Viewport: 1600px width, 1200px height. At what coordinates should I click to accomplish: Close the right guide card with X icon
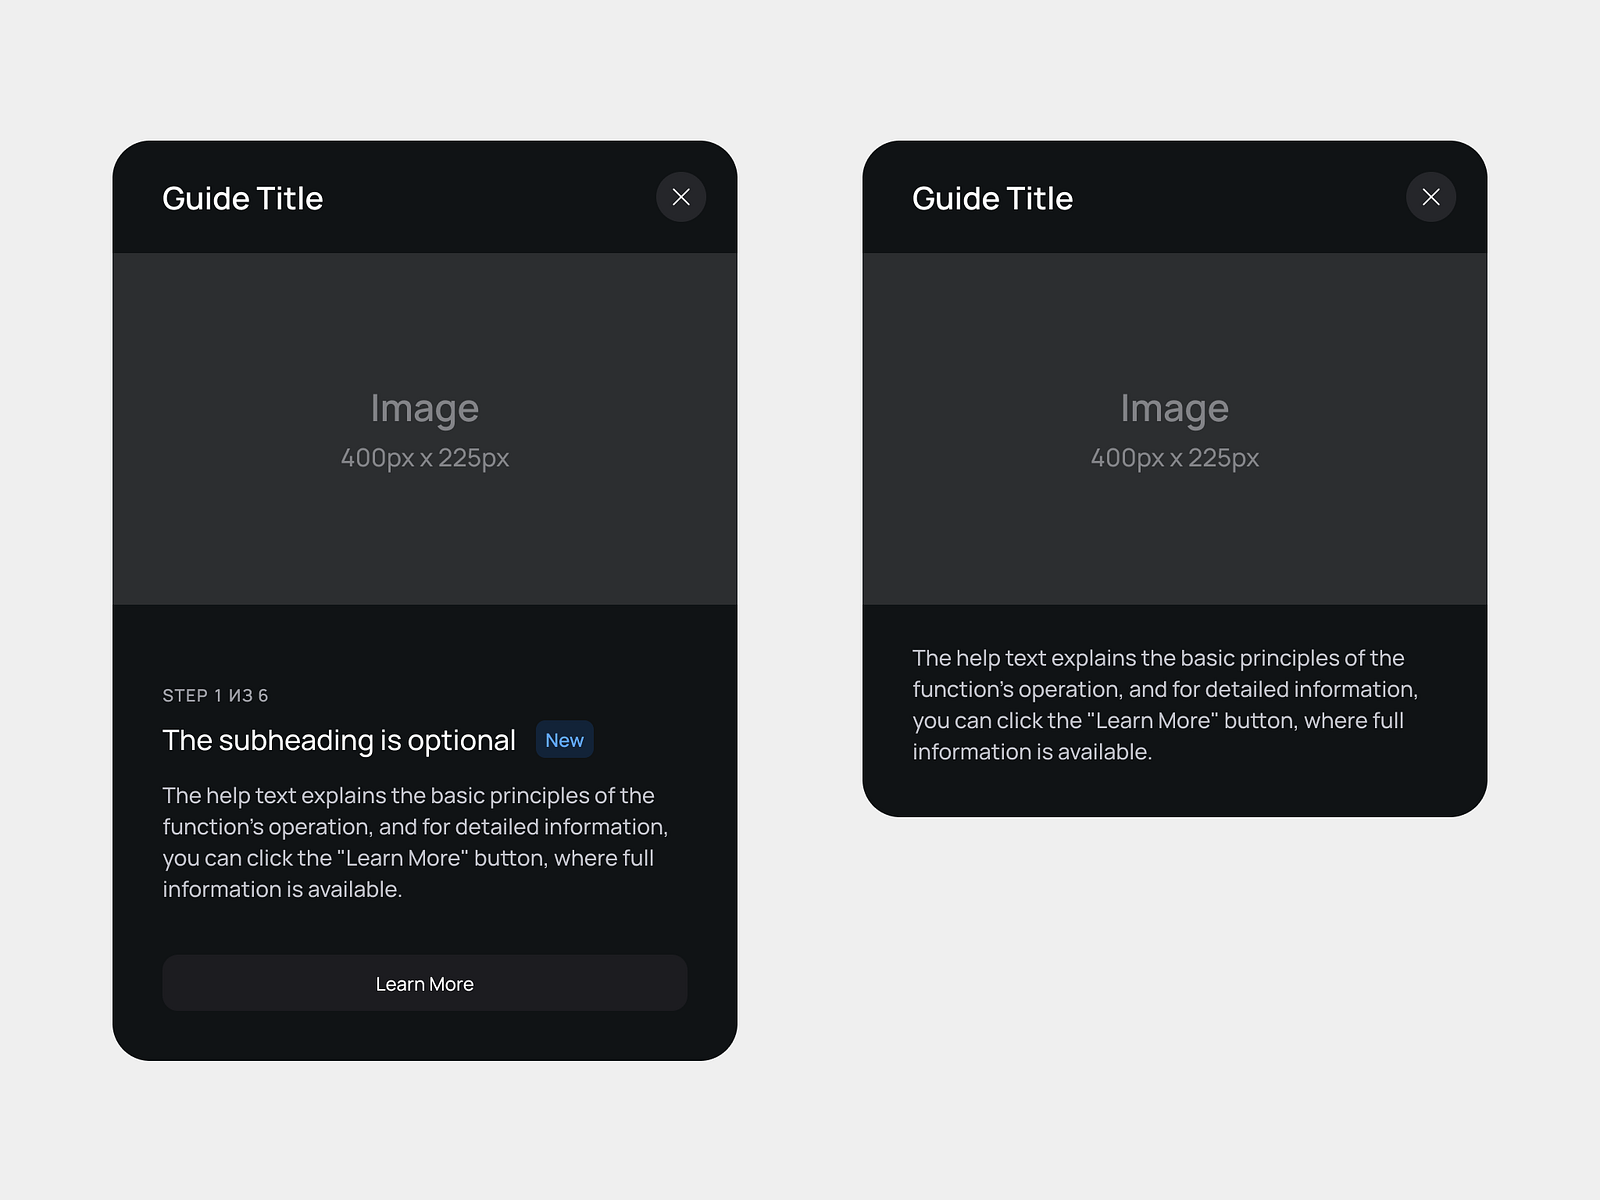[x=1431, y=197]
